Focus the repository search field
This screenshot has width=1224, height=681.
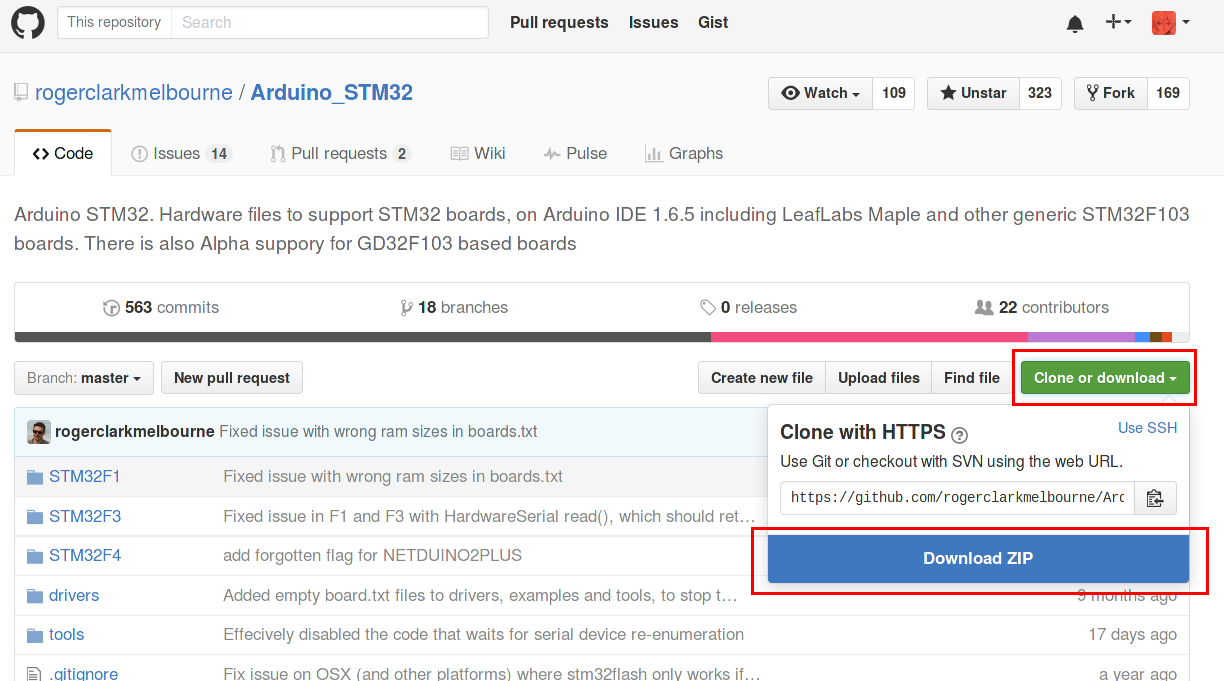330,22
